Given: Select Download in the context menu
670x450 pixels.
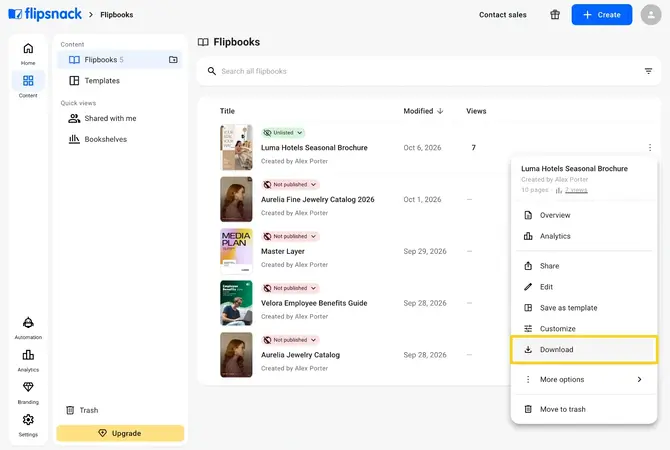Looking at the screenshot, I should tap(584, 350).
